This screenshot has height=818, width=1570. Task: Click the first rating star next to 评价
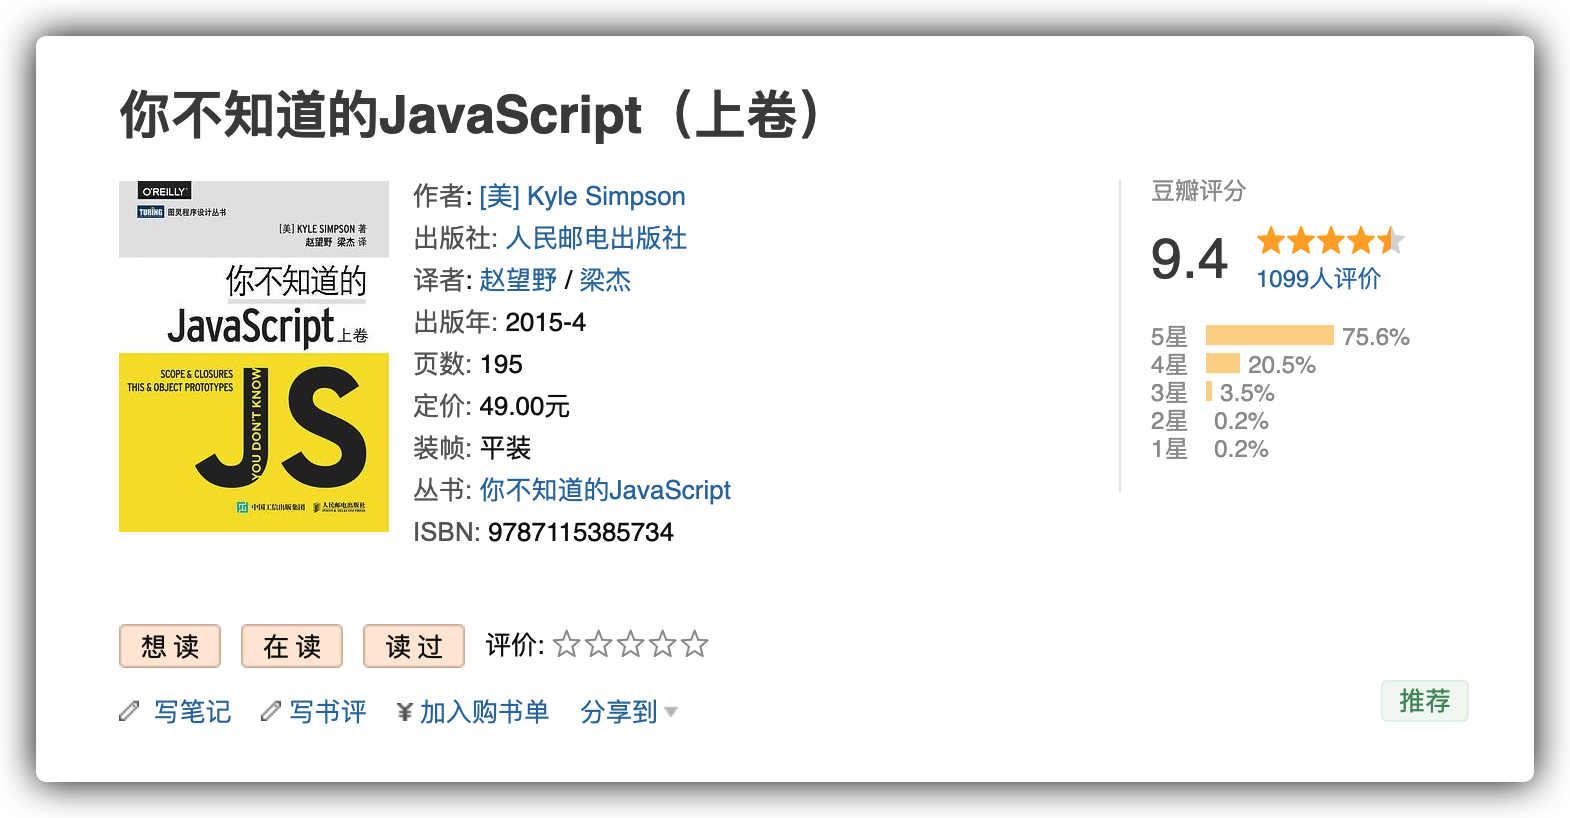567,644
